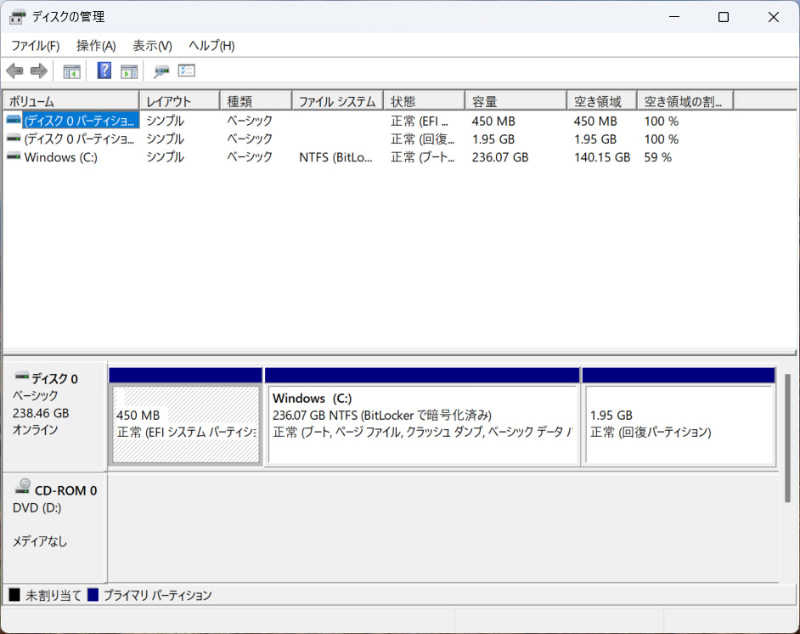The image size is (800, 634).
Task: Sort by the 容量 column header
Action: coord(516,101)
